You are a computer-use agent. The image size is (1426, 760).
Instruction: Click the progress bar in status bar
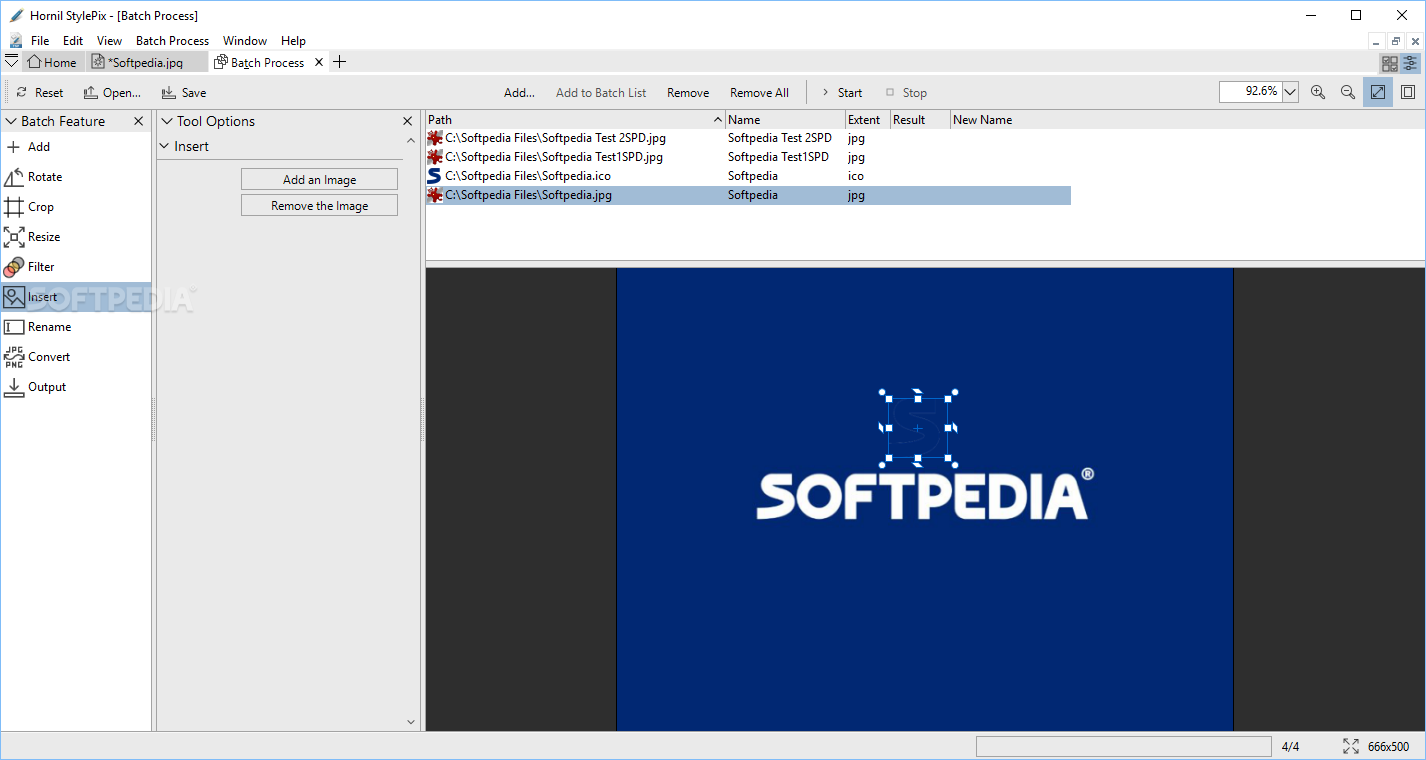coord(1123,746)
